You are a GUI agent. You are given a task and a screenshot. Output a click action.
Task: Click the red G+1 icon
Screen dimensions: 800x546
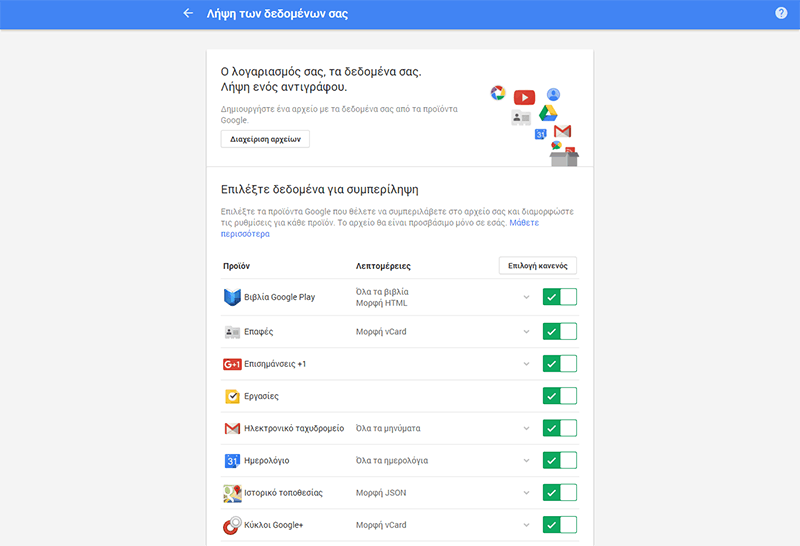[232, 364]
